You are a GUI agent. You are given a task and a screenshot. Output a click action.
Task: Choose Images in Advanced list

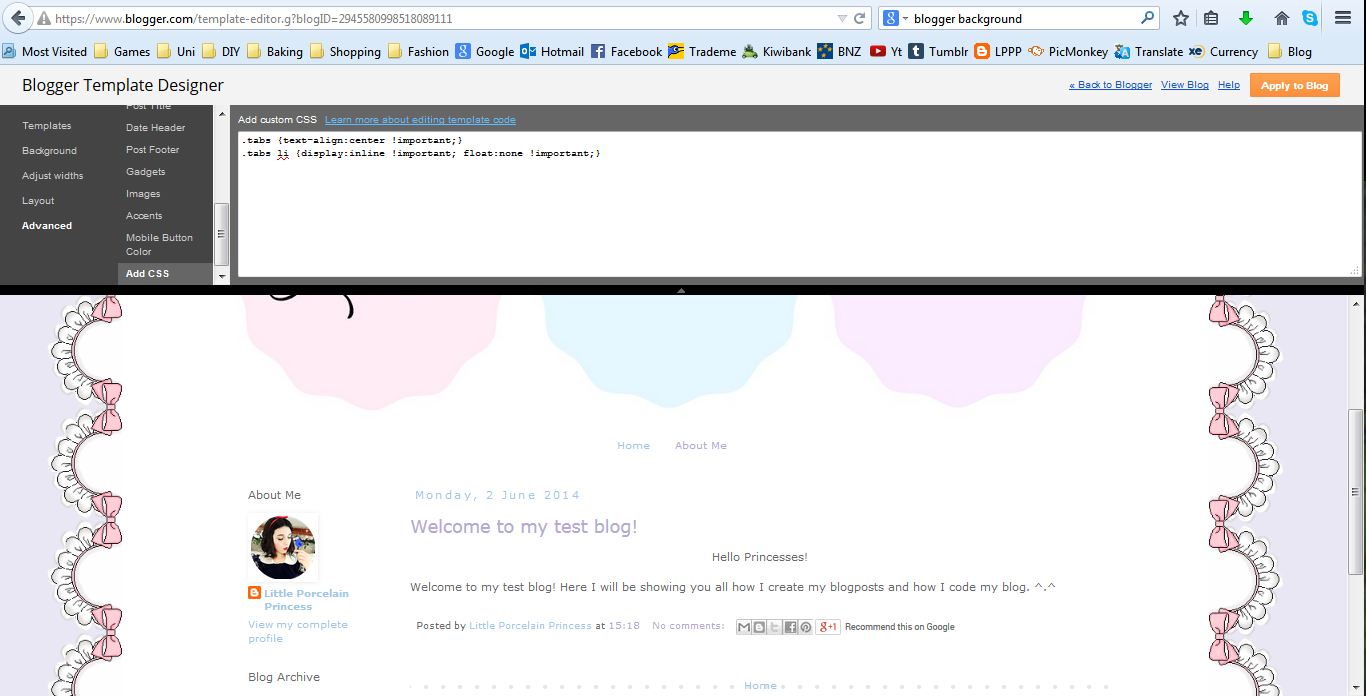[143, 194]
